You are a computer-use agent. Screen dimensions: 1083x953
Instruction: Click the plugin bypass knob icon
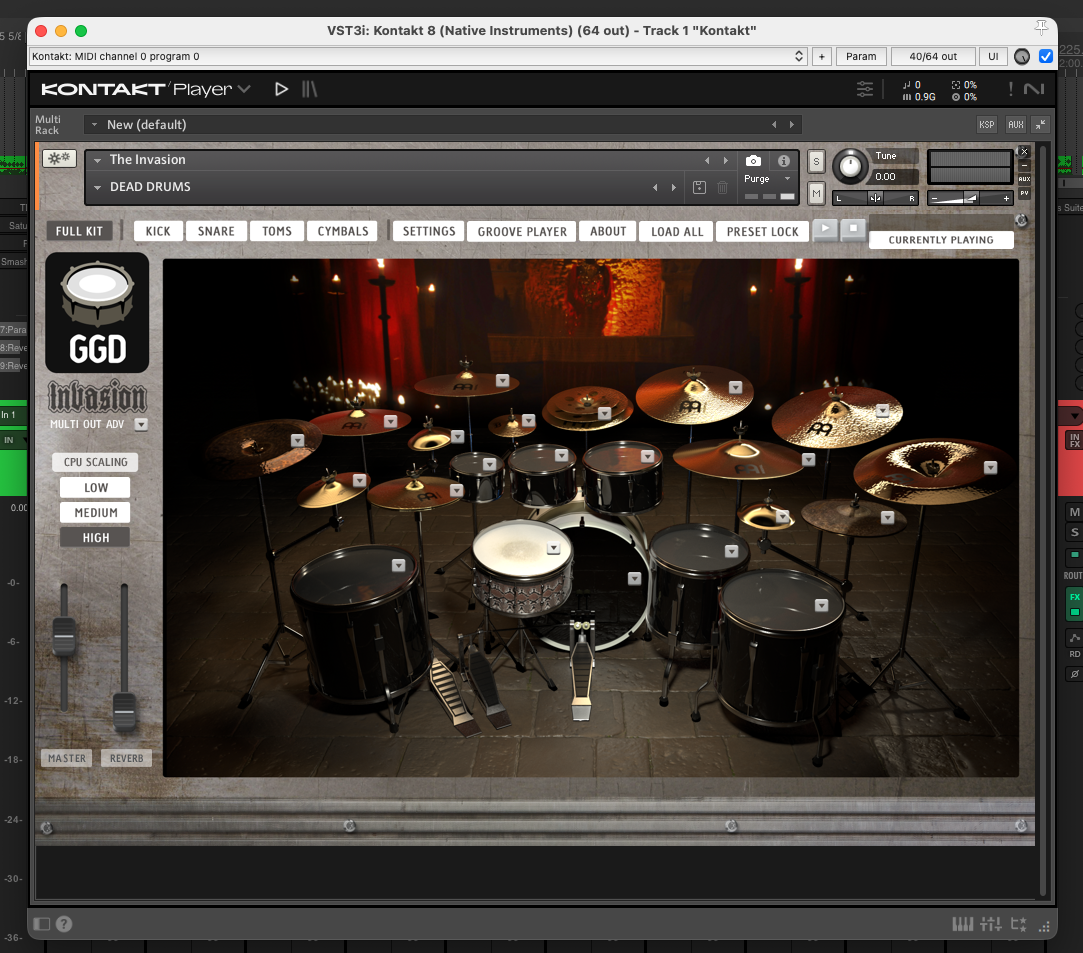pos(1022,57)
